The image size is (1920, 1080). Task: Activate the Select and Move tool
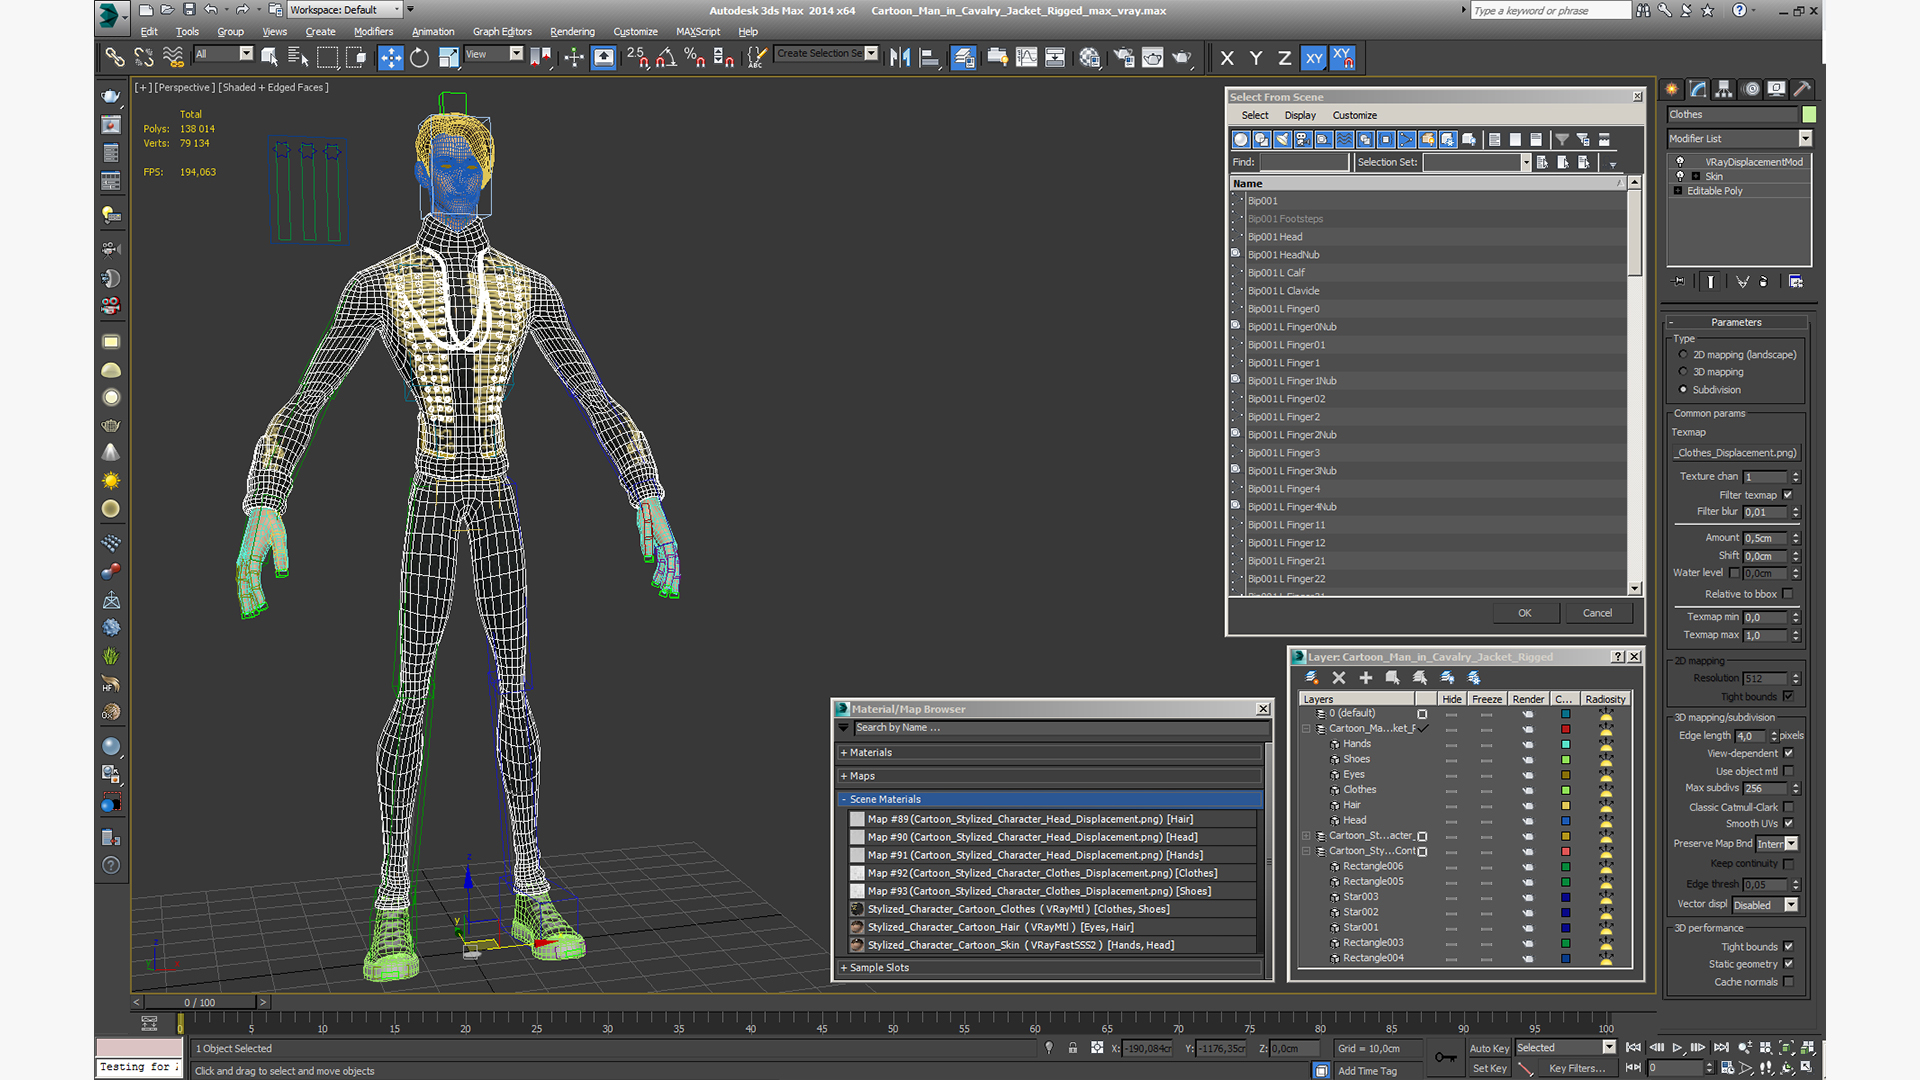coord(391,57)
